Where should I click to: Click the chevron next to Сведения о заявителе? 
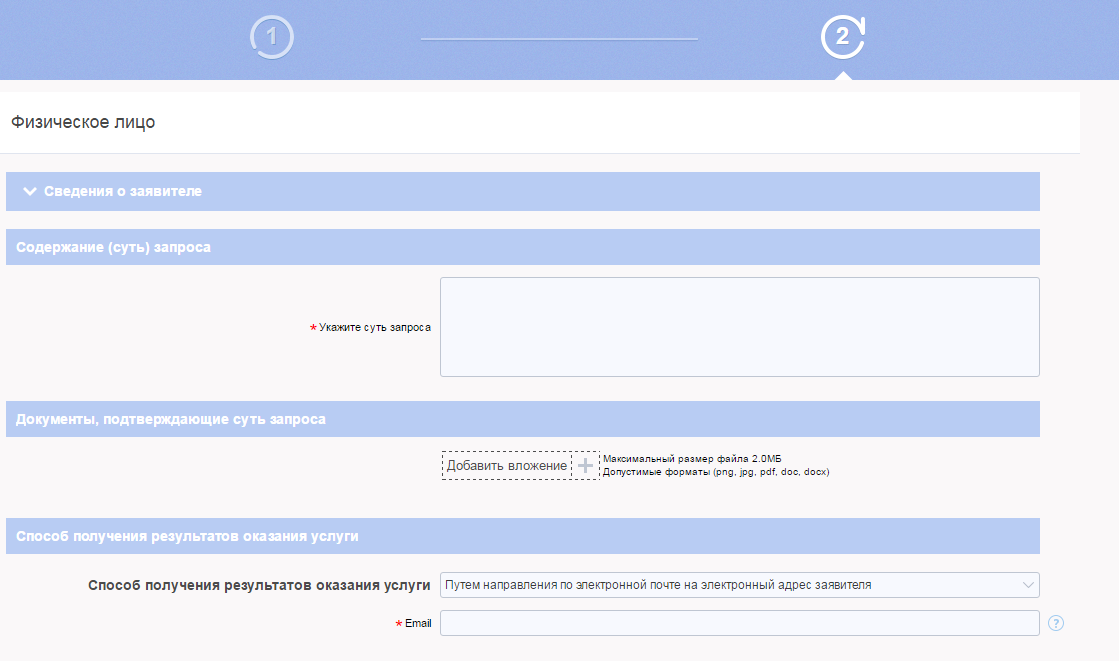[x=29, y=191]
